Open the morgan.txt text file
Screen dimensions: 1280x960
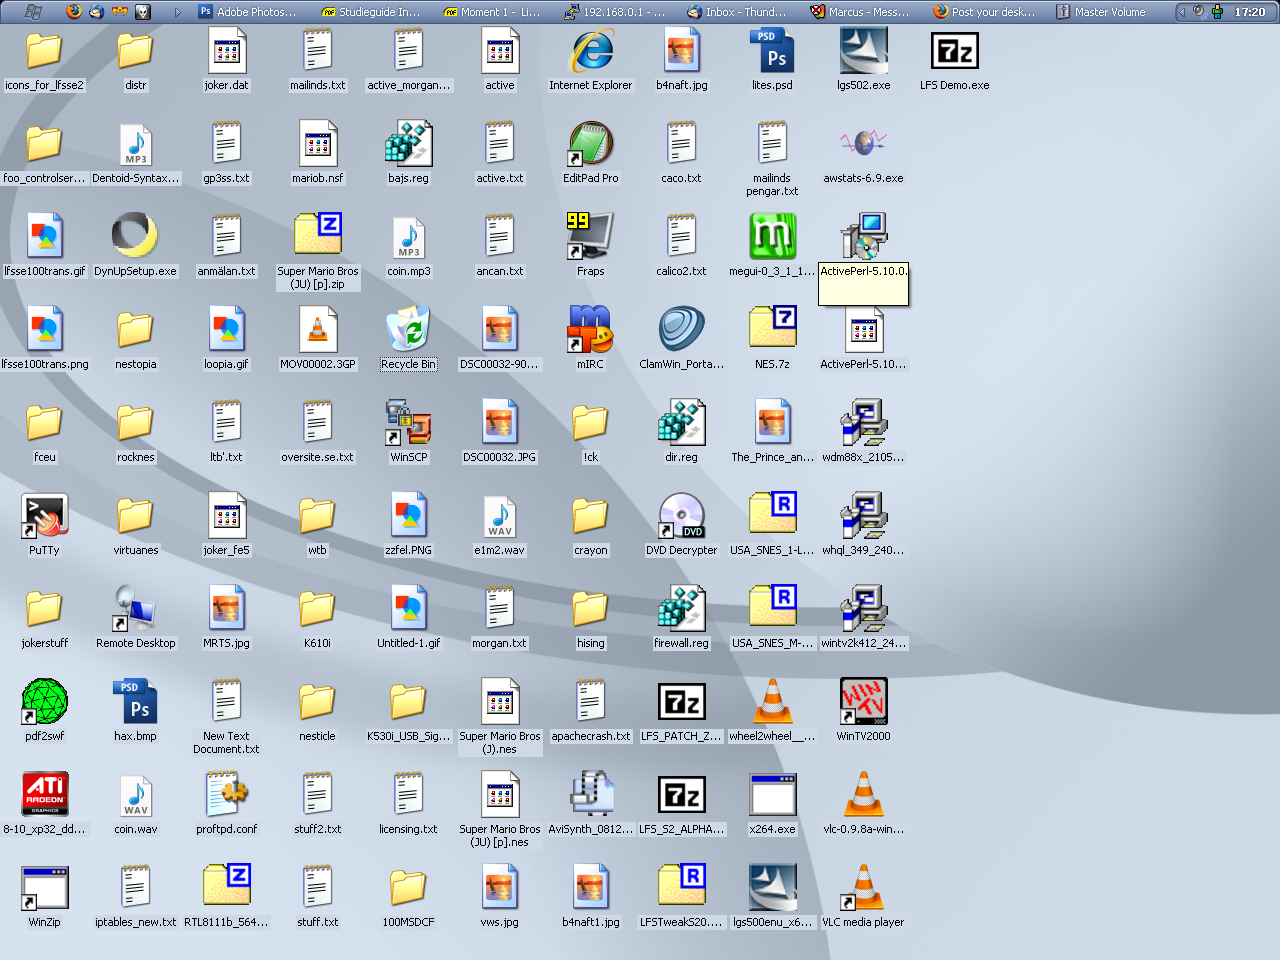pos(499,609)
